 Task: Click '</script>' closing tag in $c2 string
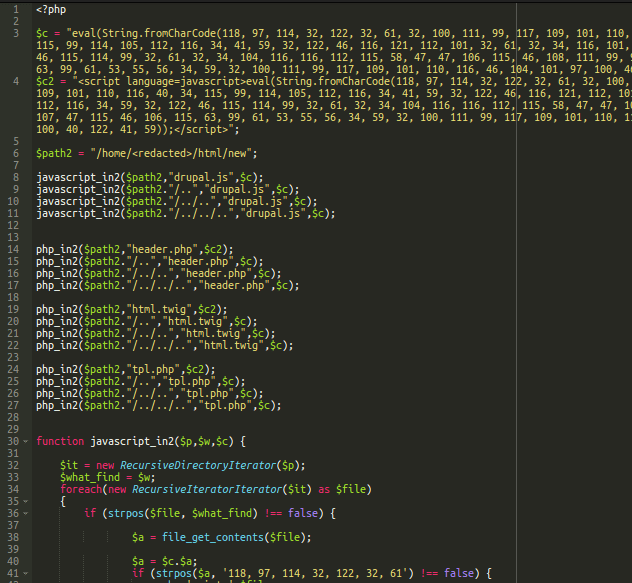201,129
